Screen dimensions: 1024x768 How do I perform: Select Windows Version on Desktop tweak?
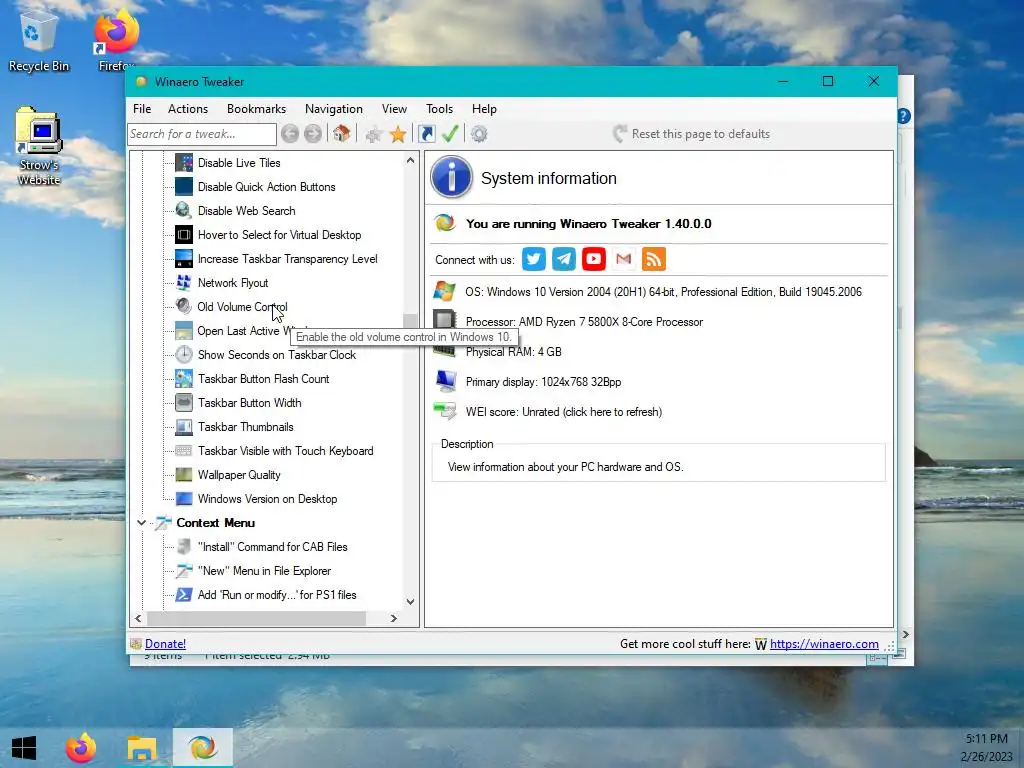click(267, 499)
